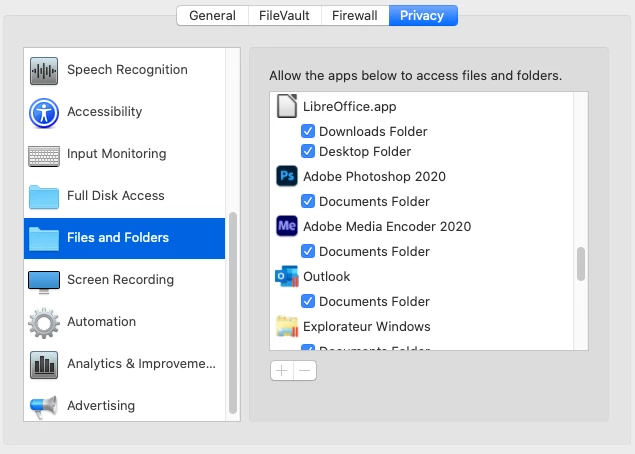Click the Full Disk Access folder icon
This screenshot has width=635, height=454.
(44, 197)
